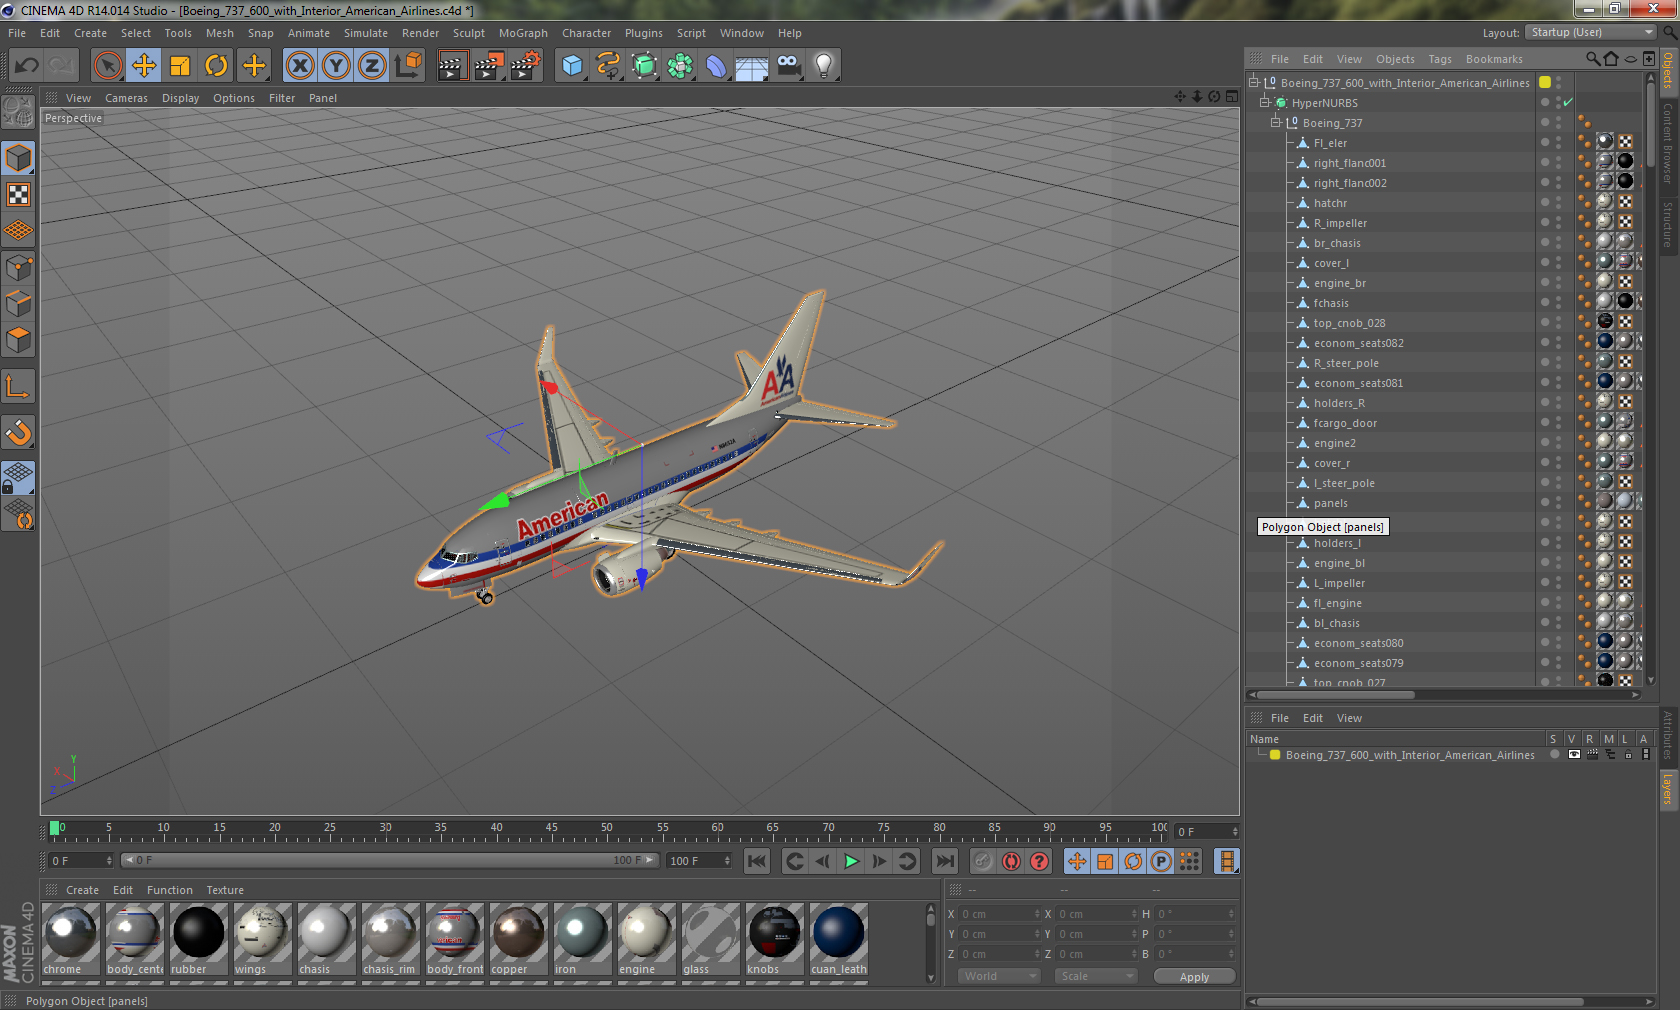
Task: Toggle X axis lock
Action: pos(300,66)
